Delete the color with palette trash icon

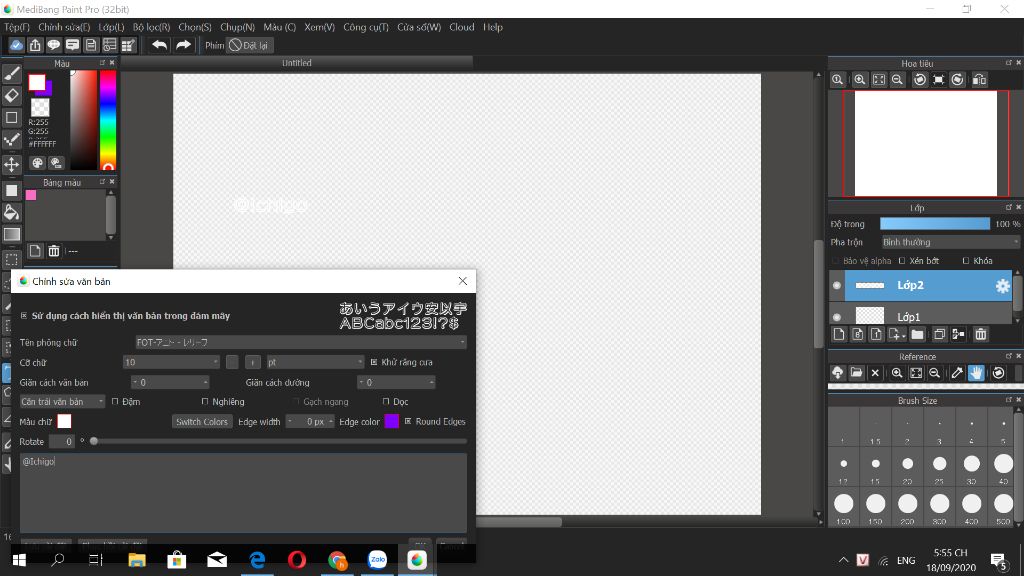(x=54, y=251)
